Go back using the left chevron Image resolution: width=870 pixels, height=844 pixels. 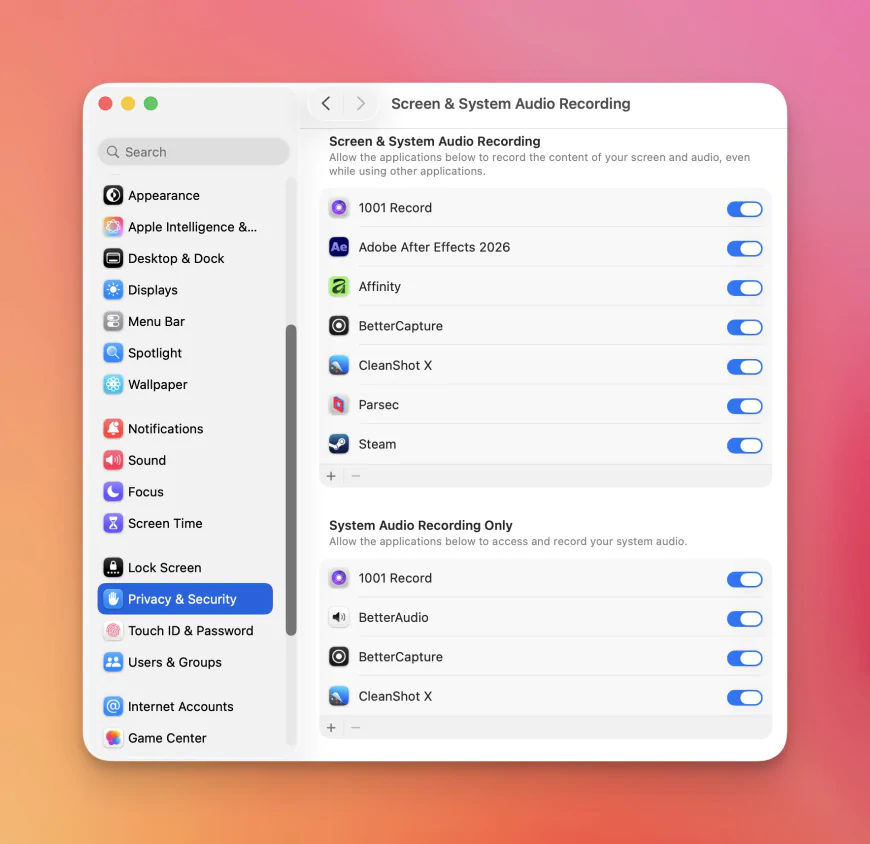pos(326,104)
